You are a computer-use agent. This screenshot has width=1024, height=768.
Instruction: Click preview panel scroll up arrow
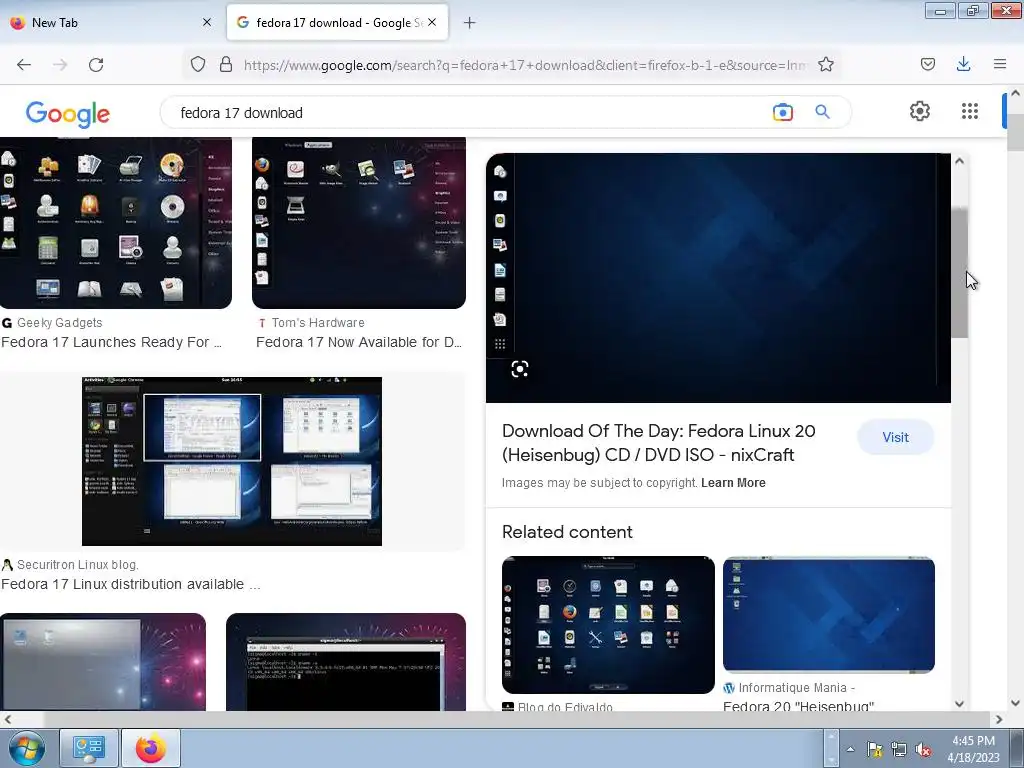[959, 161]
